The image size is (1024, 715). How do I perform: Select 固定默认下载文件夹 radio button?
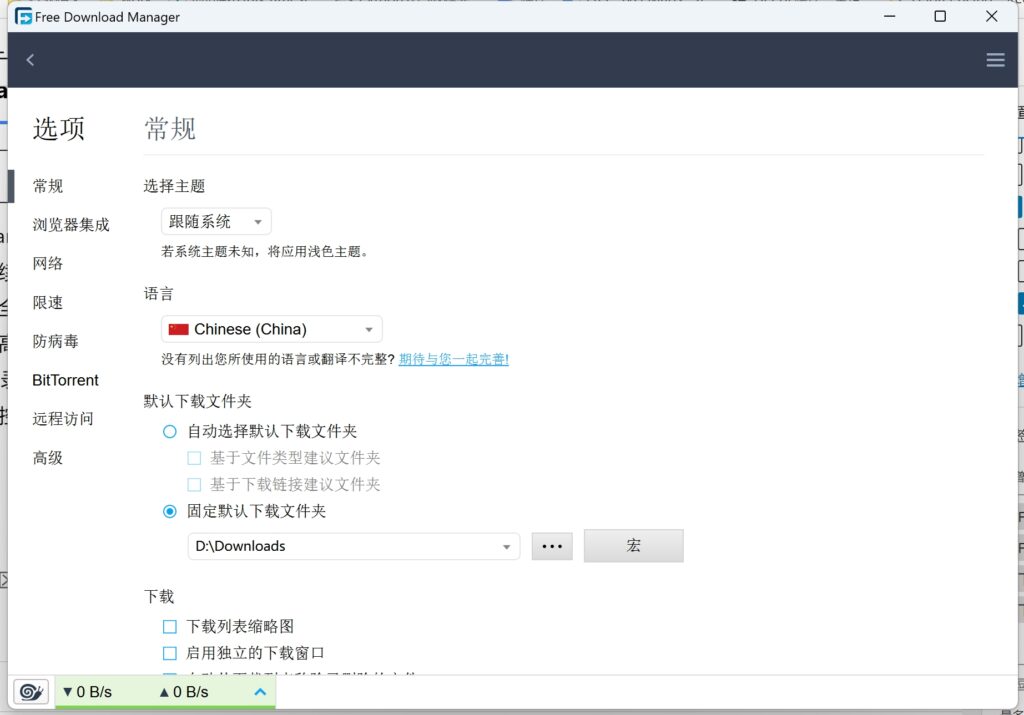click(170, 511)
